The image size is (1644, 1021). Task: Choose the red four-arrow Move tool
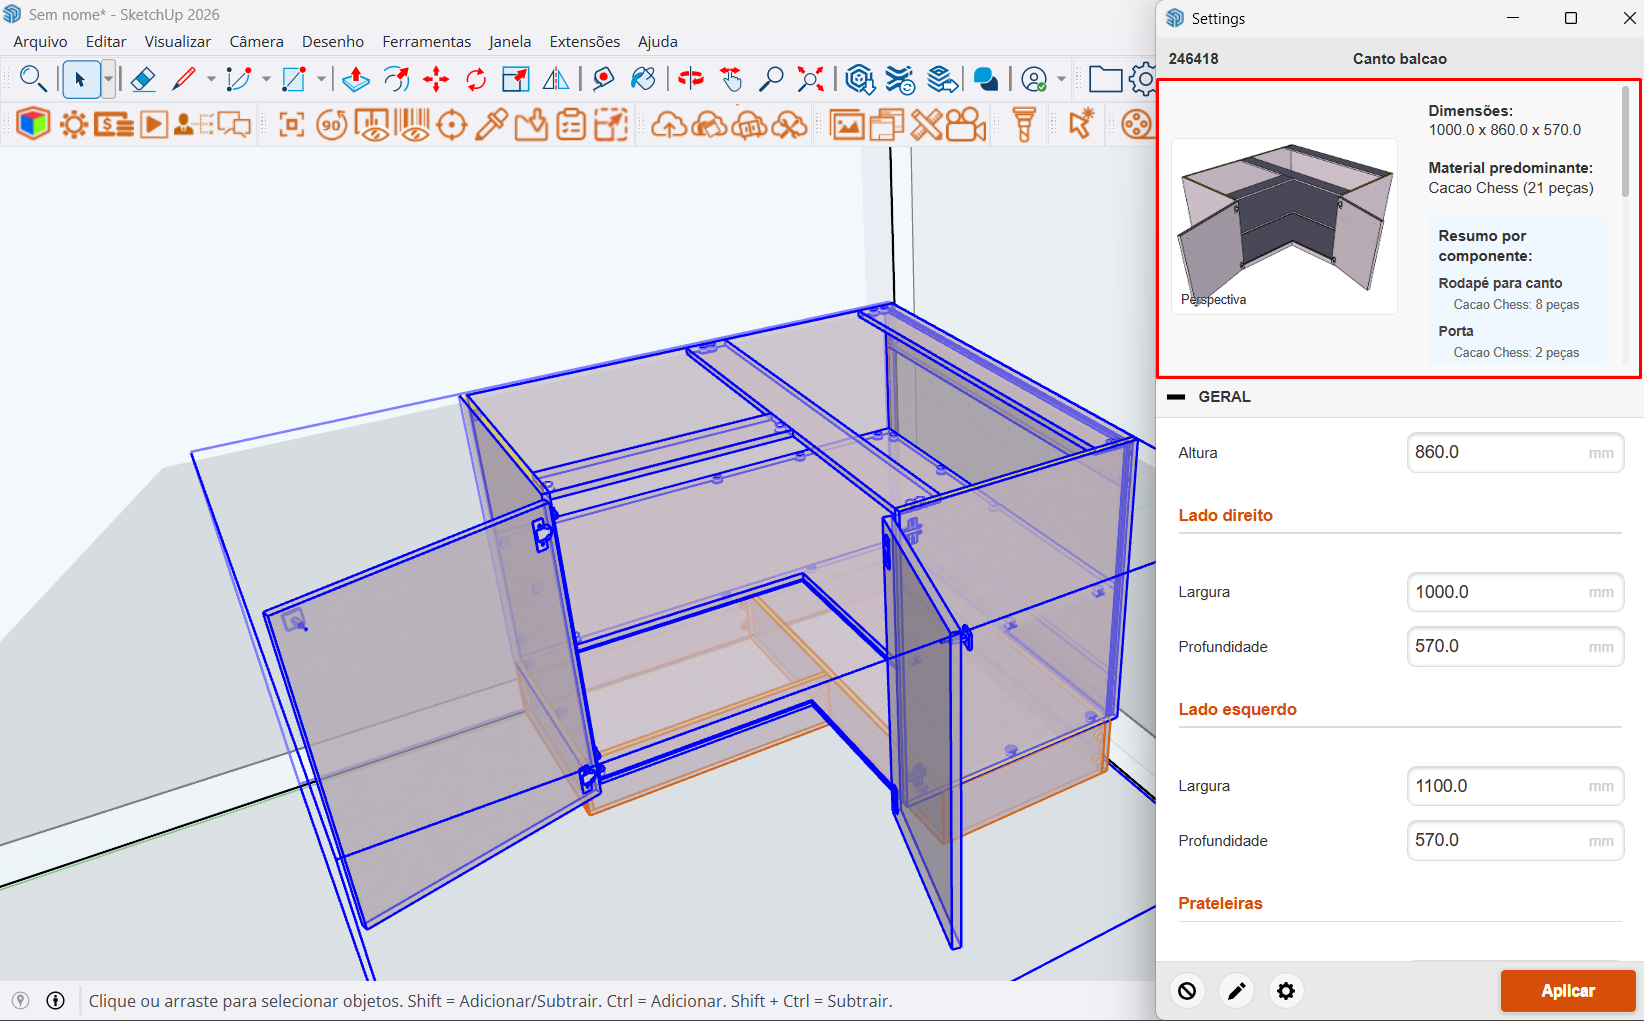pyautogui.click(x=436, y=79)
